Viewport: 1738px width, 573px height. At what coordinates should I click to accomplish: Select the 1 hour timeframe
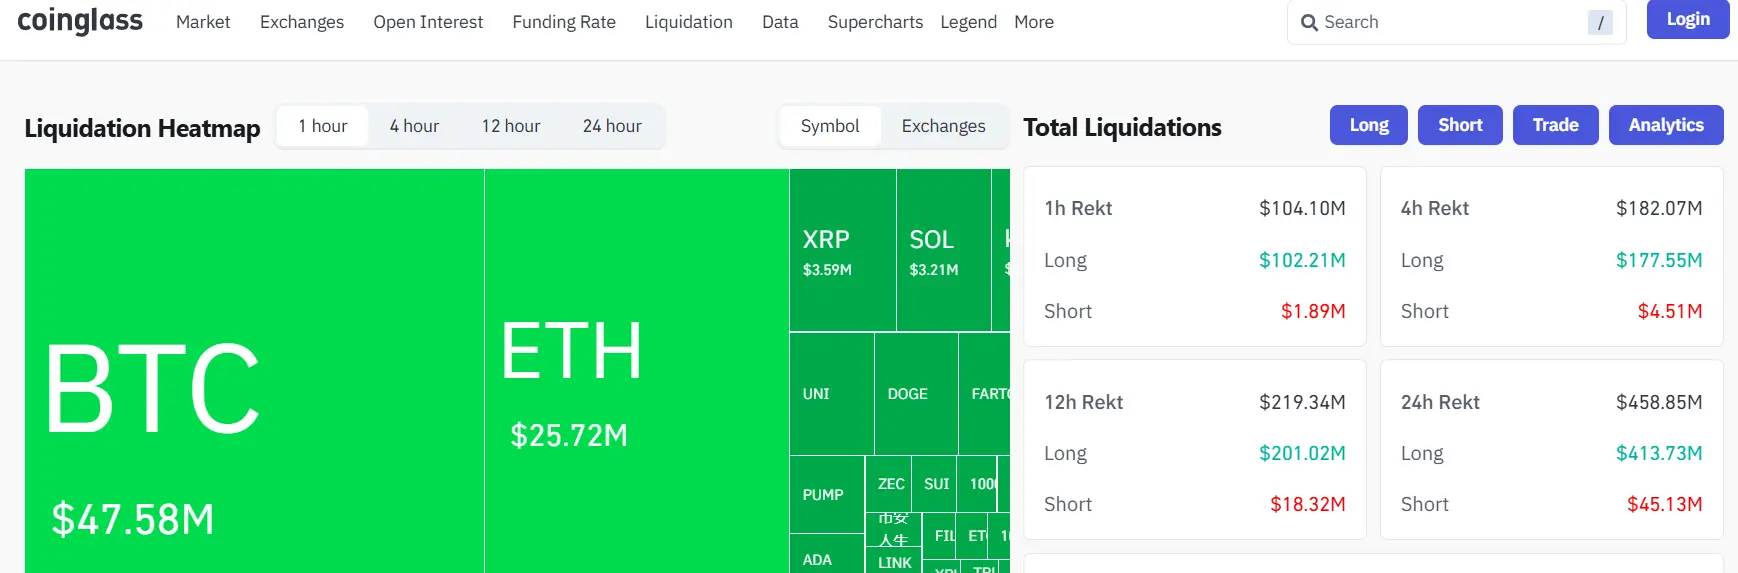pyautogui.click(x=323, y=126)
